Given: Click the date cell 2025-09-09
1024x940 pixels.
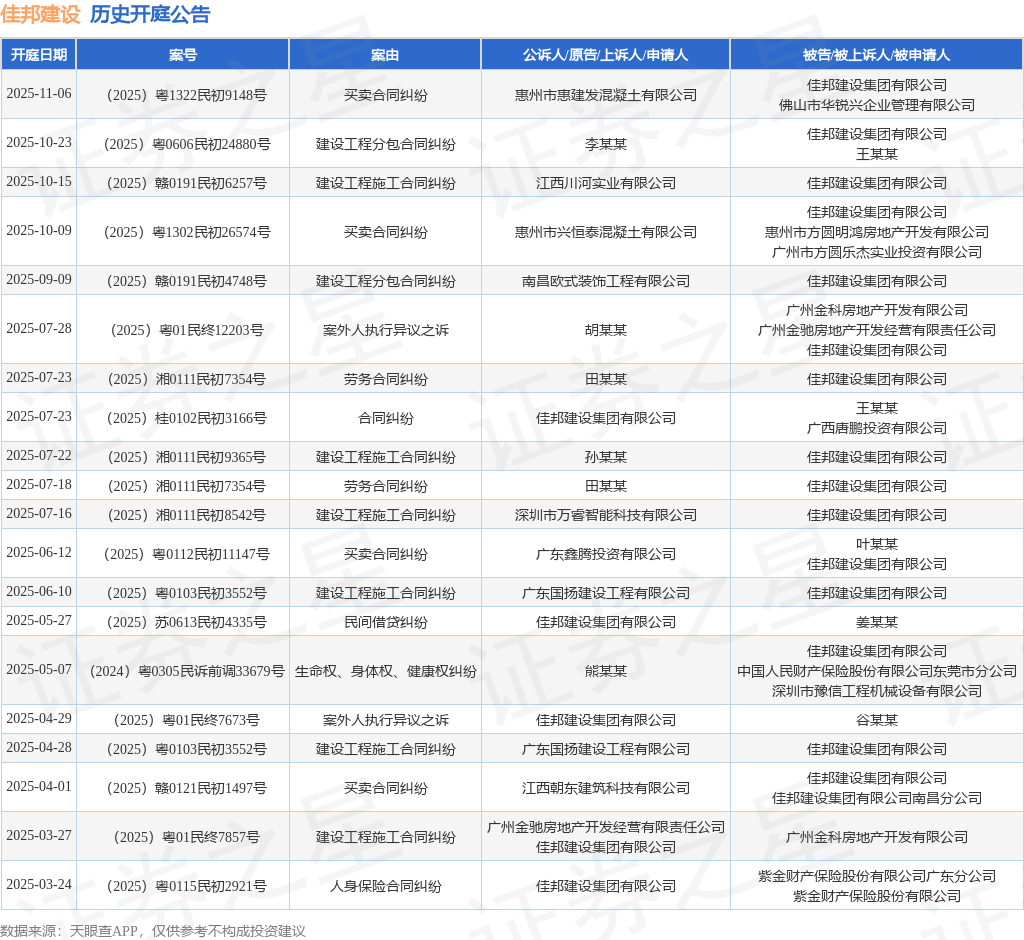Looking at the screenshot, I should [39, 279].
